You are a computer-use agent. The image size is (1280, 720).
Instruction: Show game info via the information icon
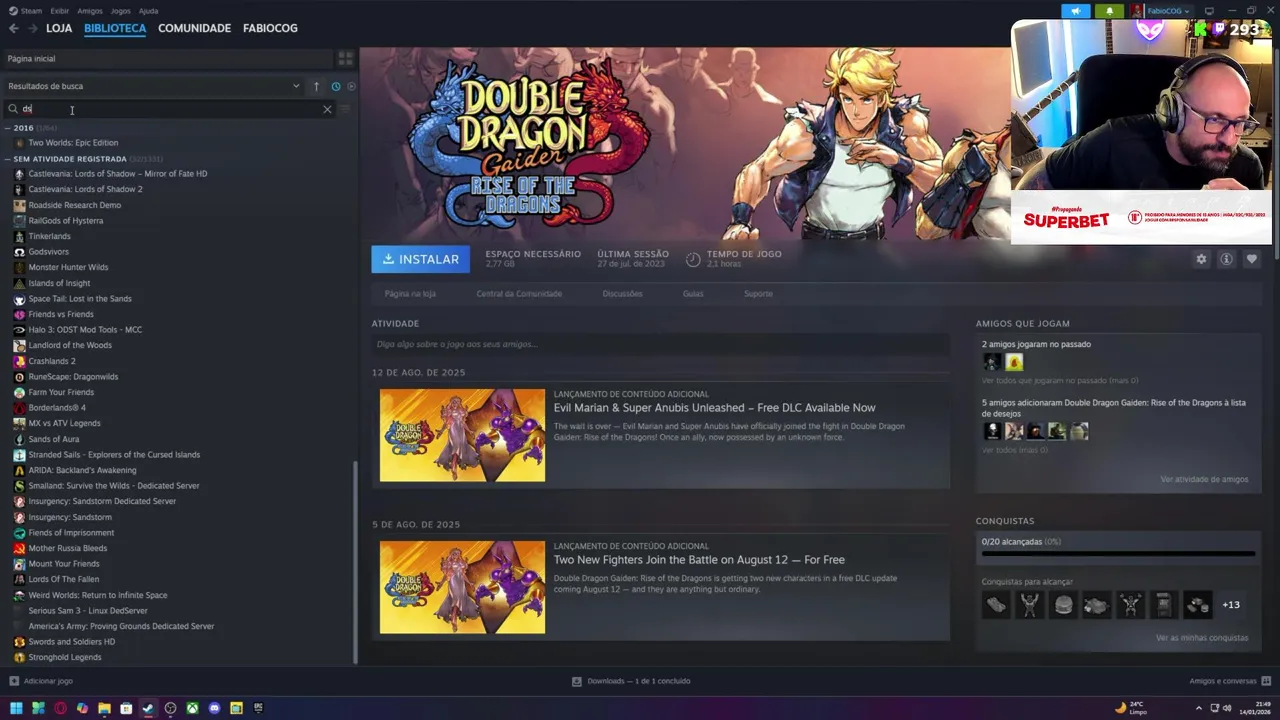(1226, 259)
